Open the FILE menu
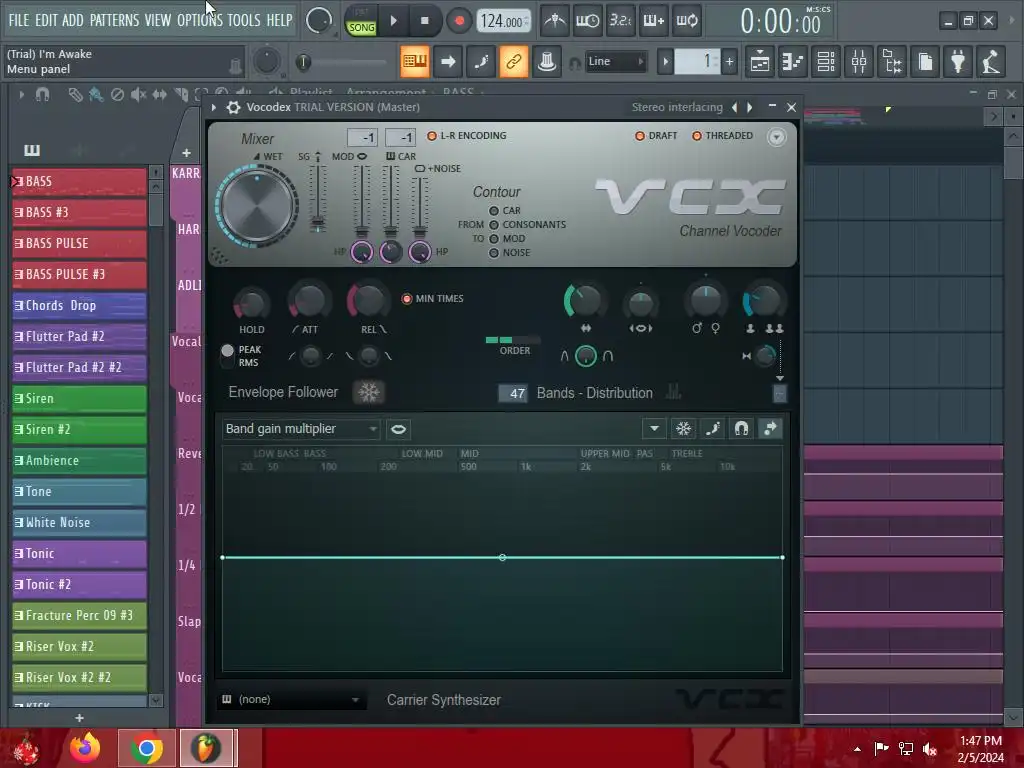Viewport: 1024px width, 768px height. click(x=18, y=20)
